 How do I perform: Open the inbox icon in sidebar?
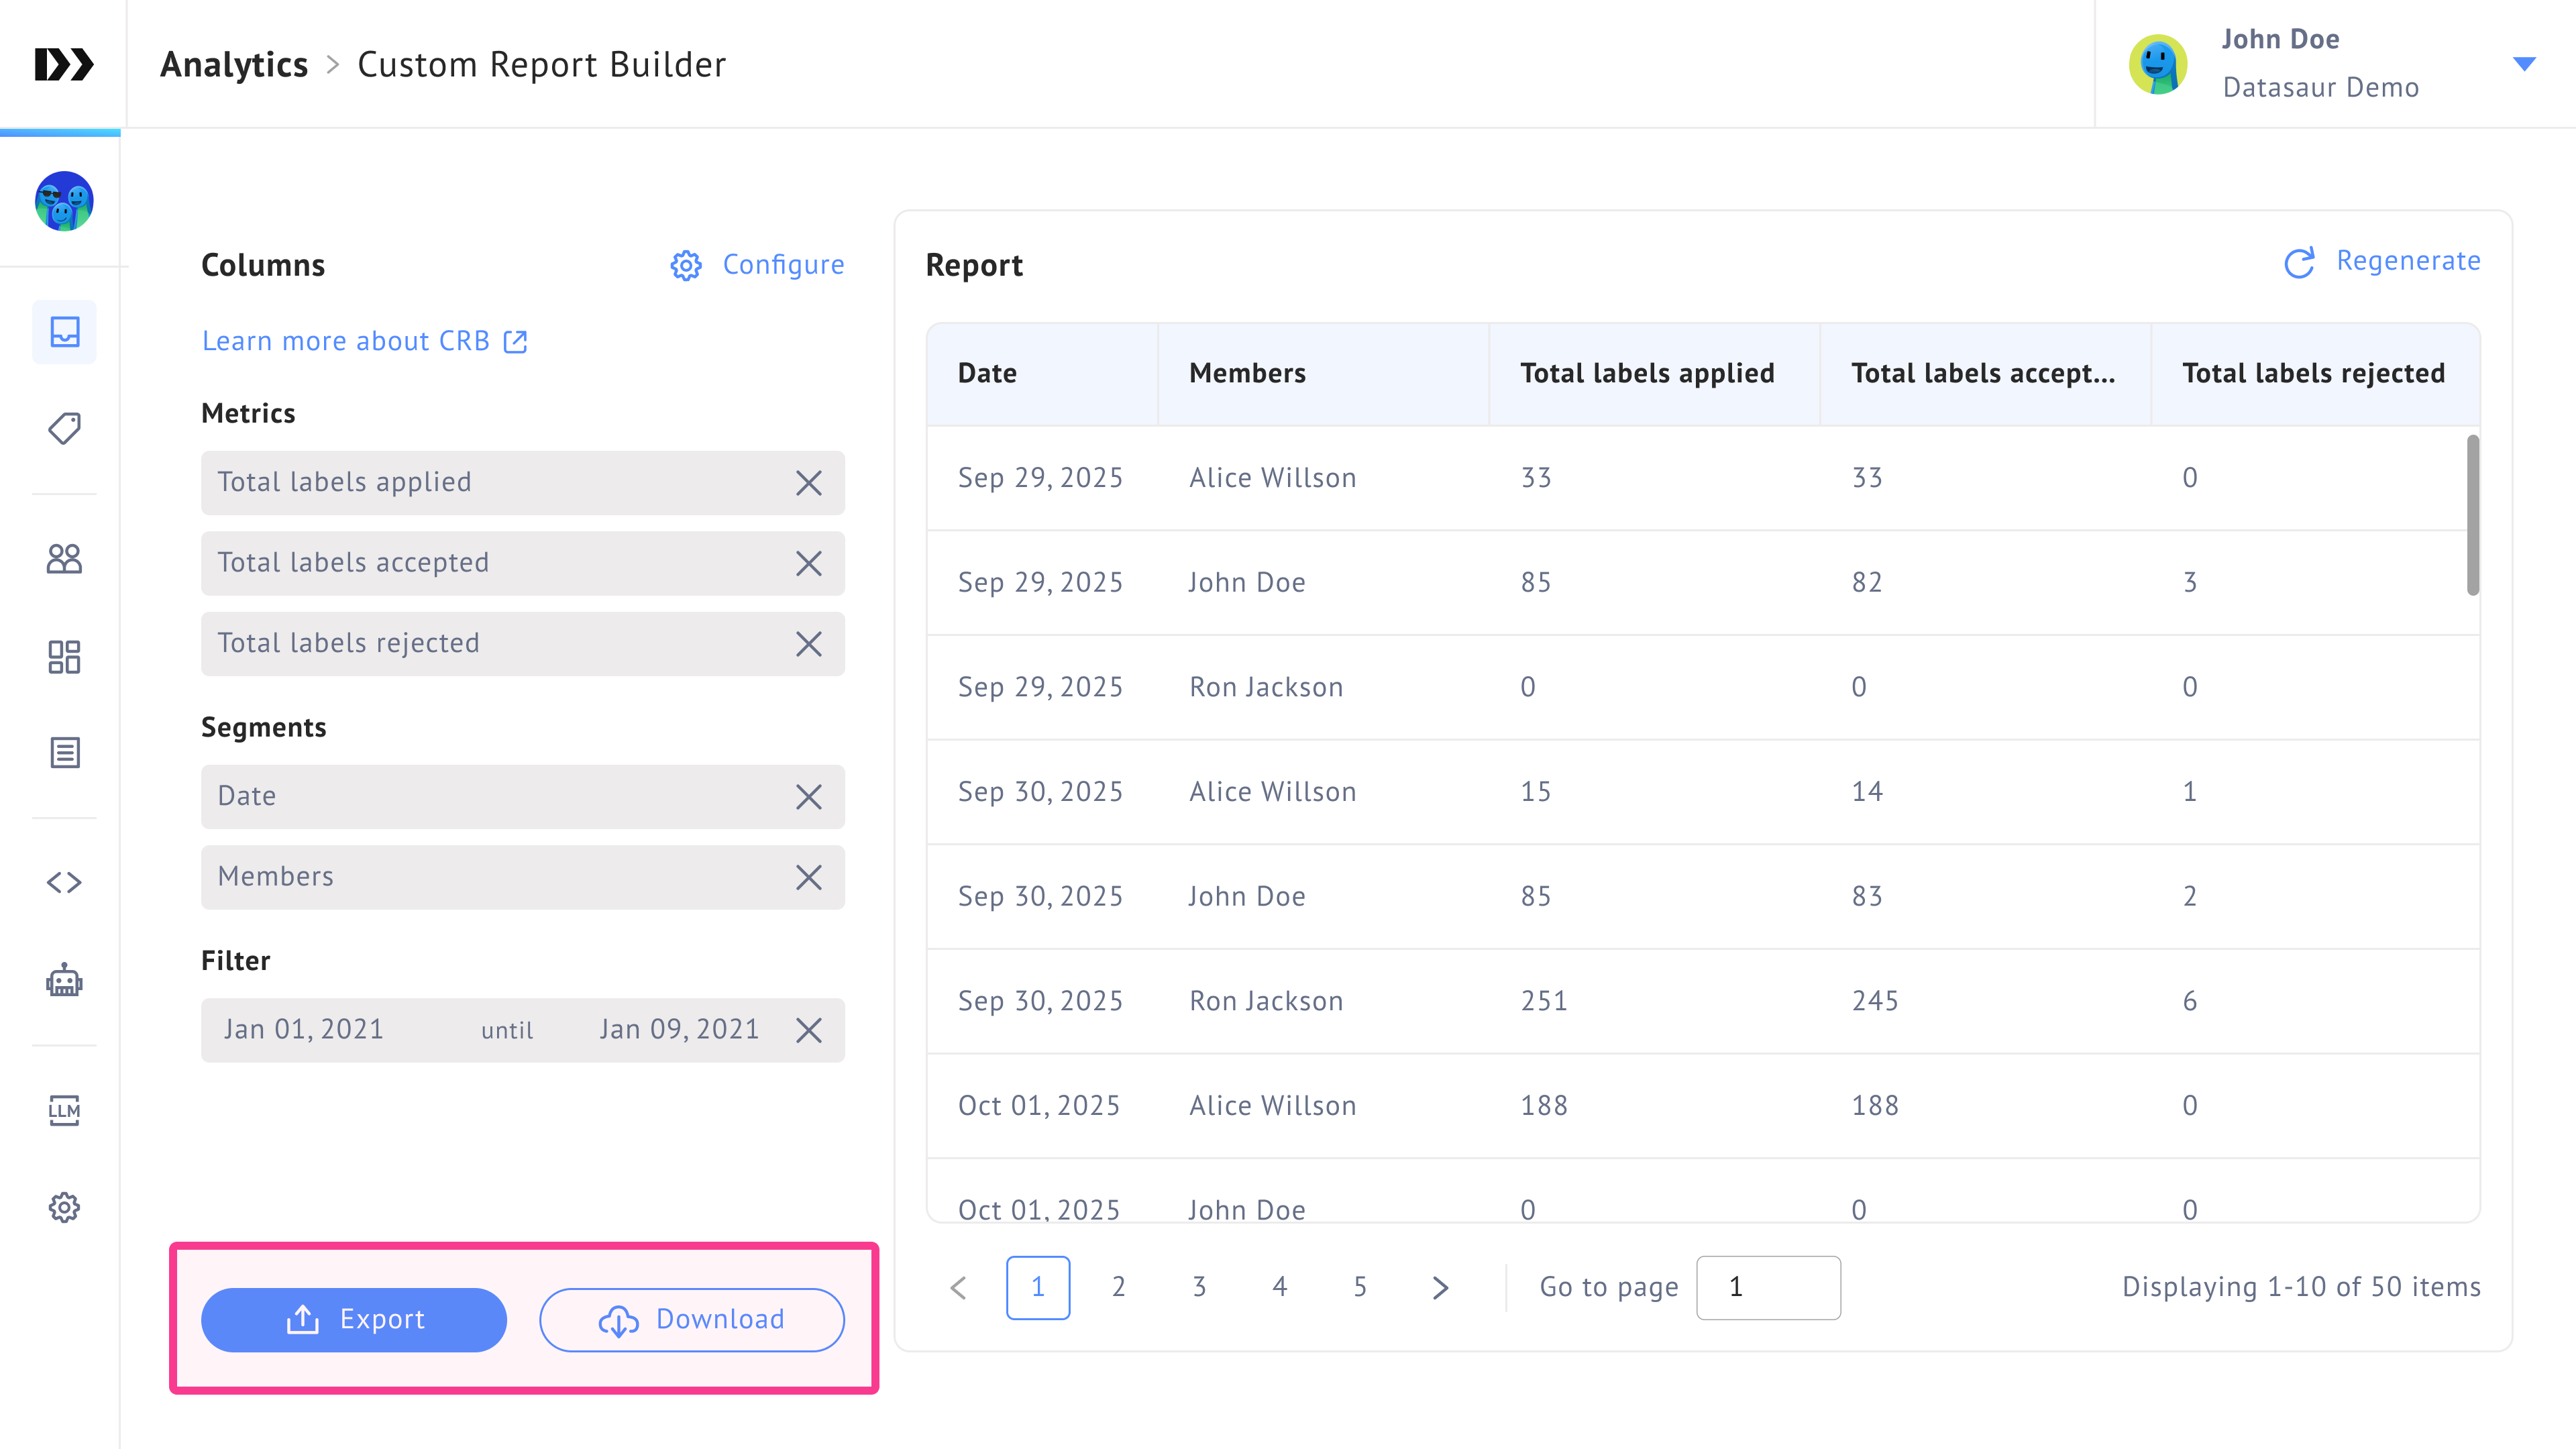tap(64, 332)
